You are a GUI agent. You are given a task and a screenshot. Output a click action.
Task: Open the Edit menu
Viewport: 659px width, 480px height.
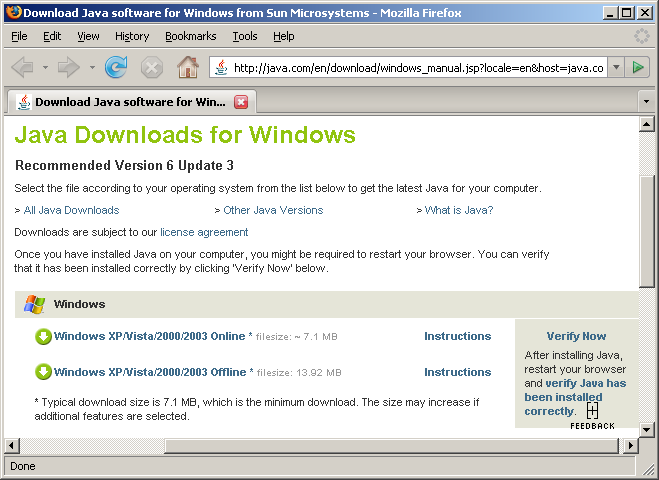tap(52, 36)
